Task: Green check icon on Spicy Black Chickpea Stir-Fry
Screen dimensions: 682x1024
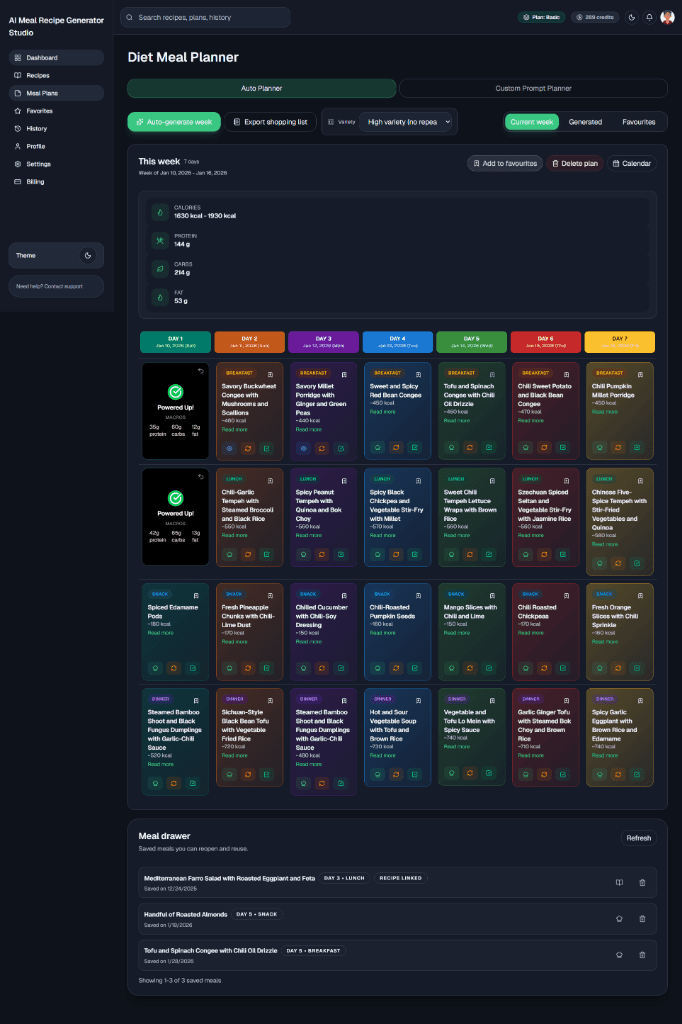Action: (x=414, y=554)
